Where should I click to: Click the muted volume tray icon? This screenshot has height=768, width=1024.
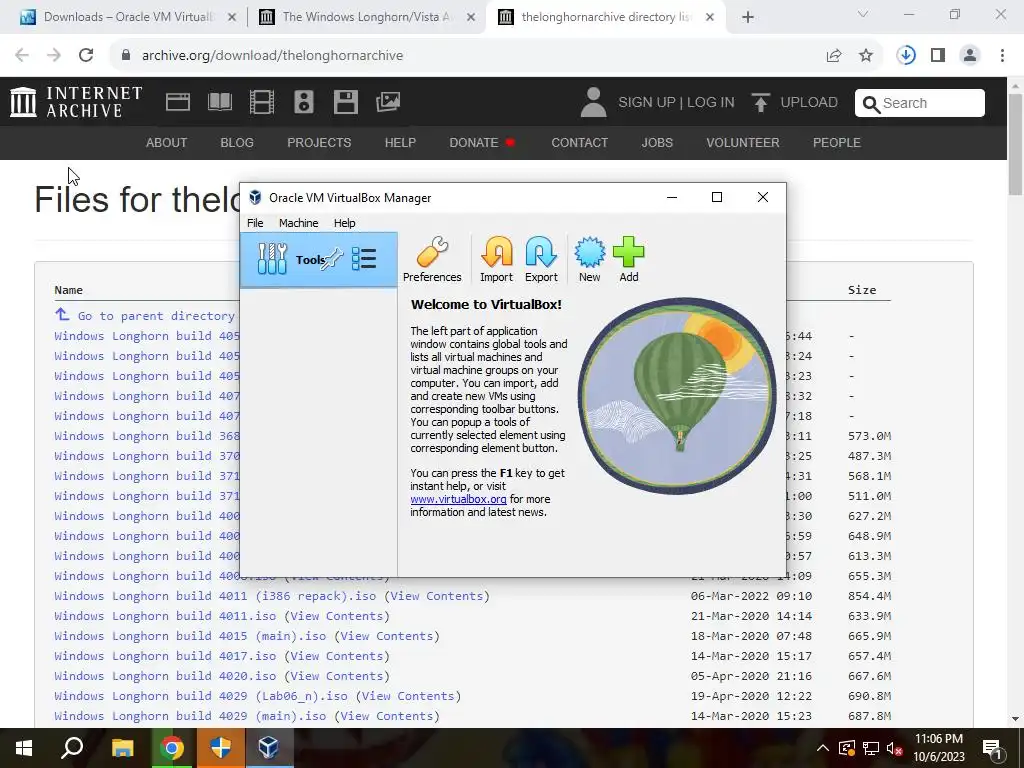895,748
